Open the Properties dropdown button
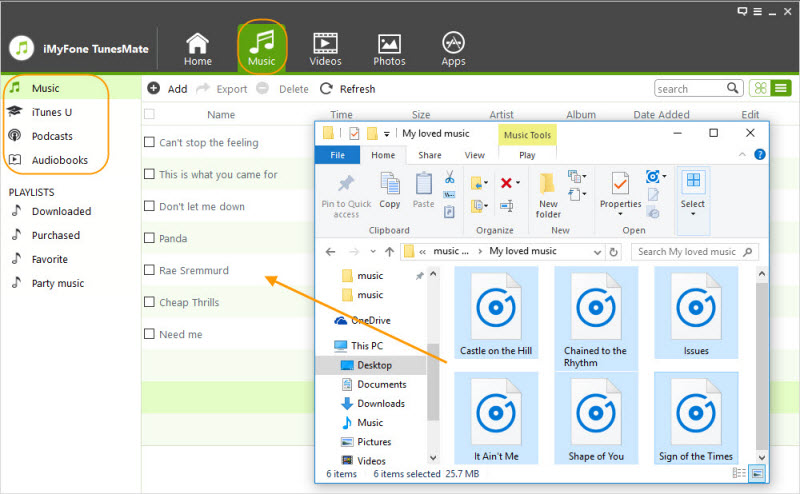800x494 pixels. pyautogui.click(x=620, y=194)
